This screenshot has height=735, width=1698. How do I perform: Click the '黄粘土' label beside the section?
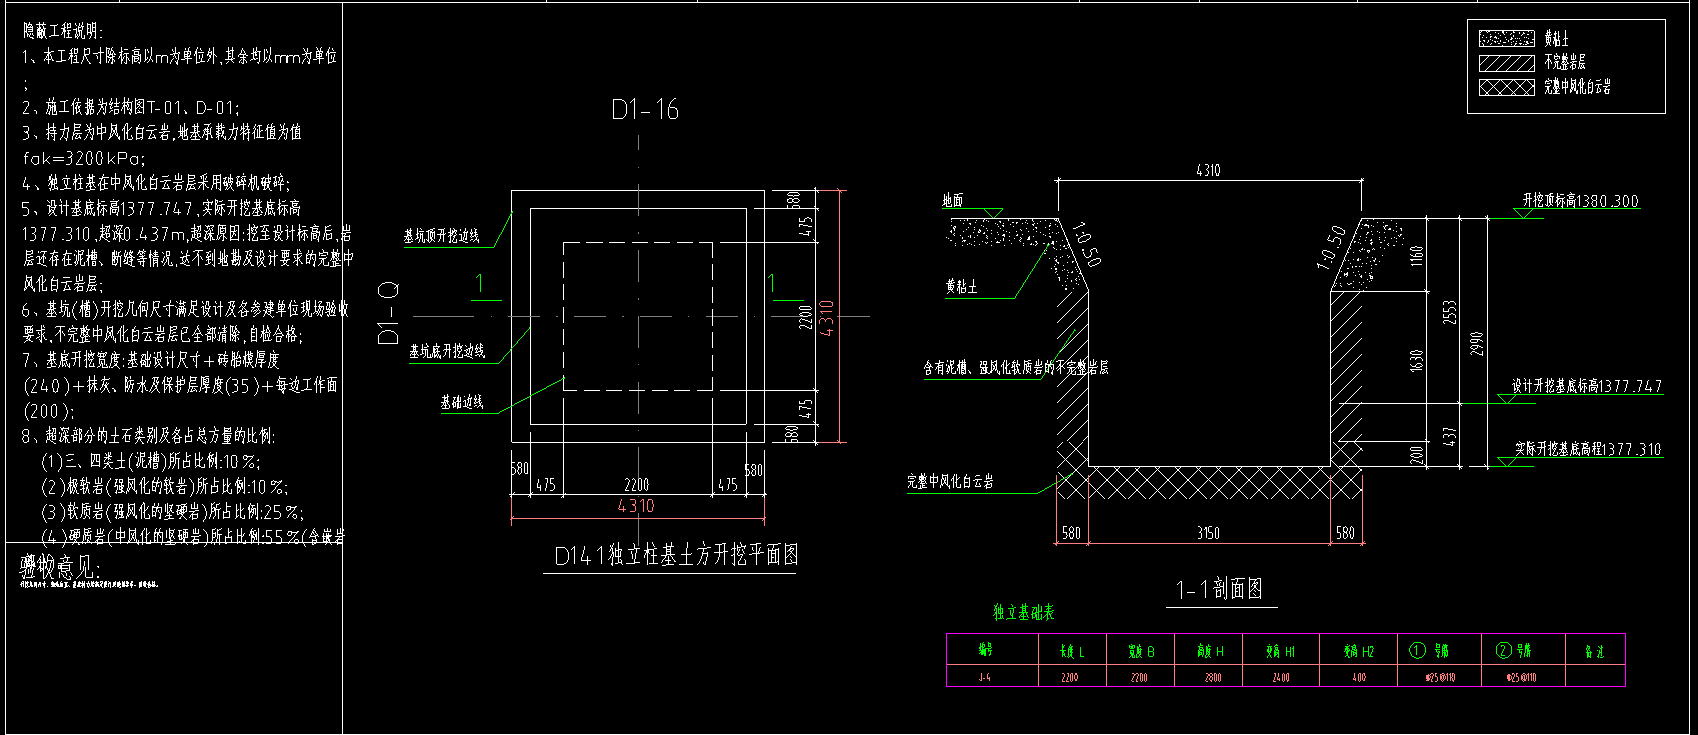961,287
